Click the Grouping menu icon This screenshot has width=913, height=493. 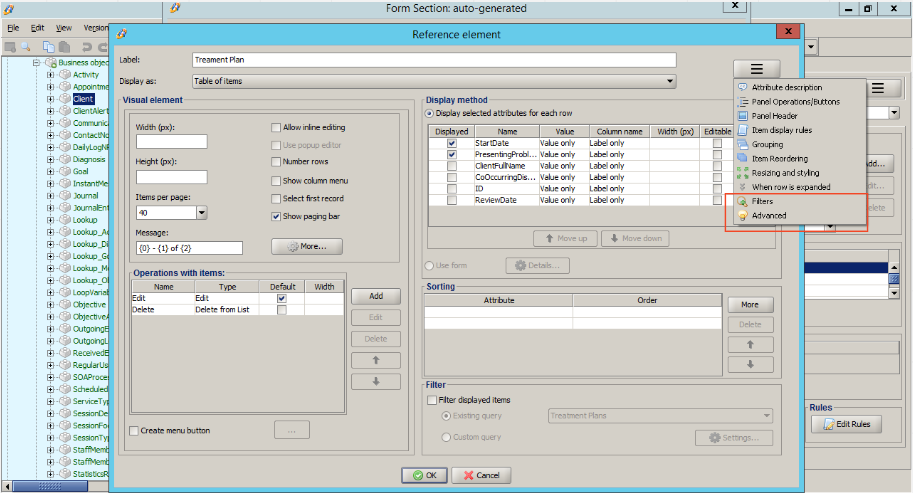(742, 144)
